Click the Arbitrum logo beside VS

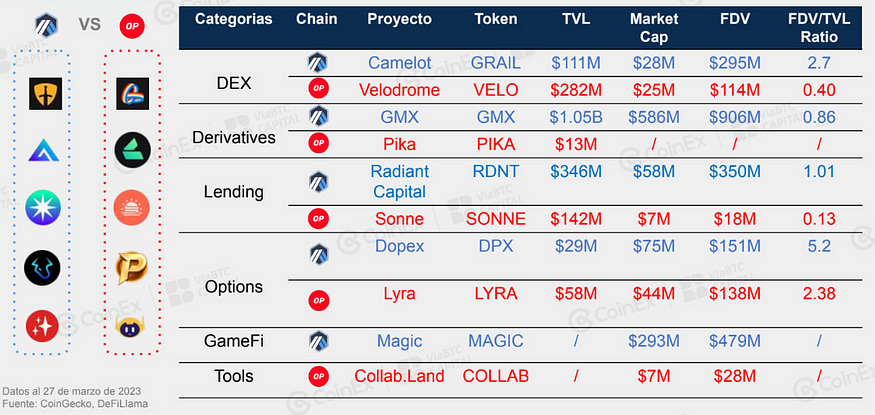click(46, 25)
